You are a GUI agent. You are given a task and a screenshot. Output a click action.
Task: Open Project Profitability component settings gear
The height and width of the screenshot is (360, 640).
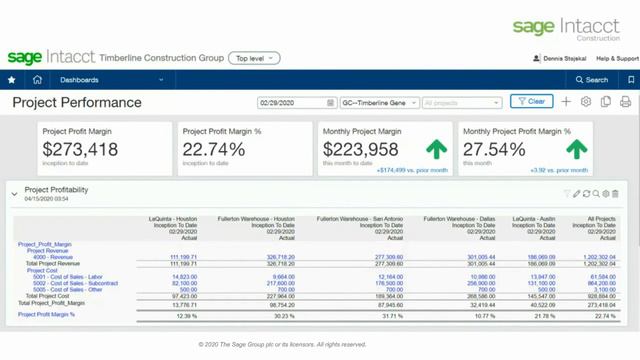pos(606,194)
